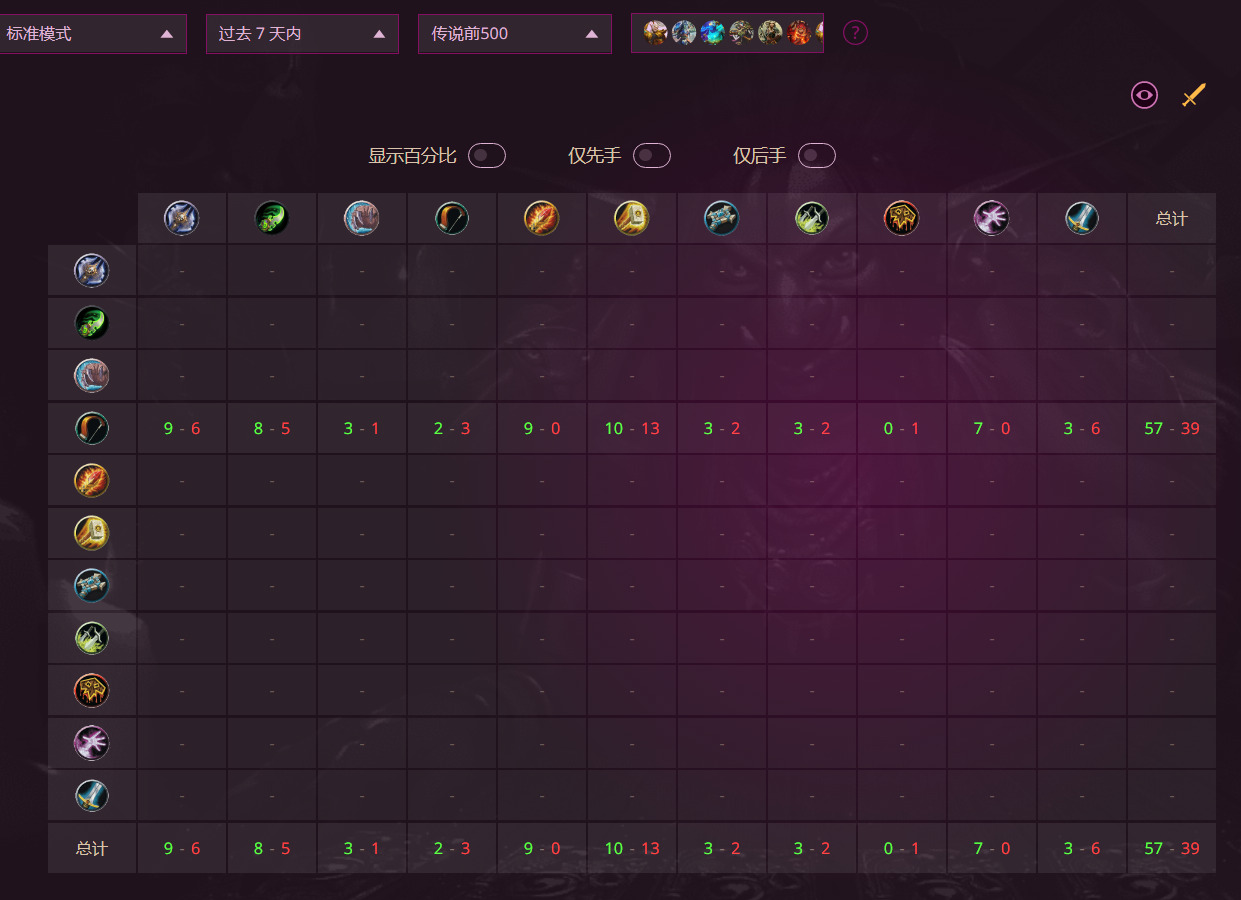Click the 0 - 1 cell in Hunter row
This screenshot has width=1241, height=900.
point(902,428)
